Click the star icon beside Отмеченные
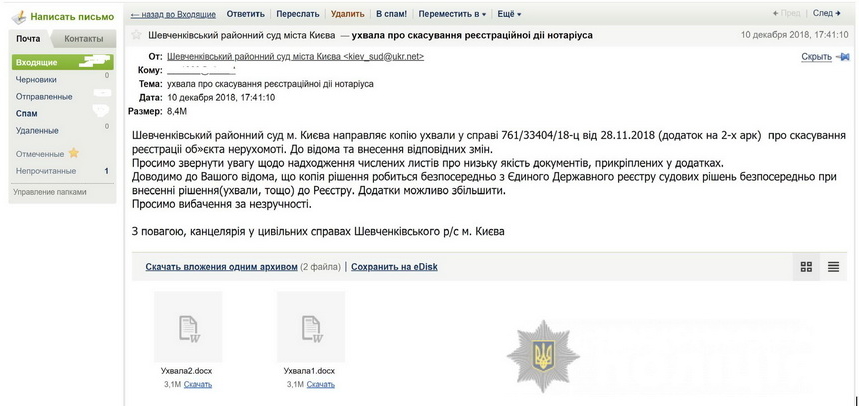859x406 pixels. (73, 154)
